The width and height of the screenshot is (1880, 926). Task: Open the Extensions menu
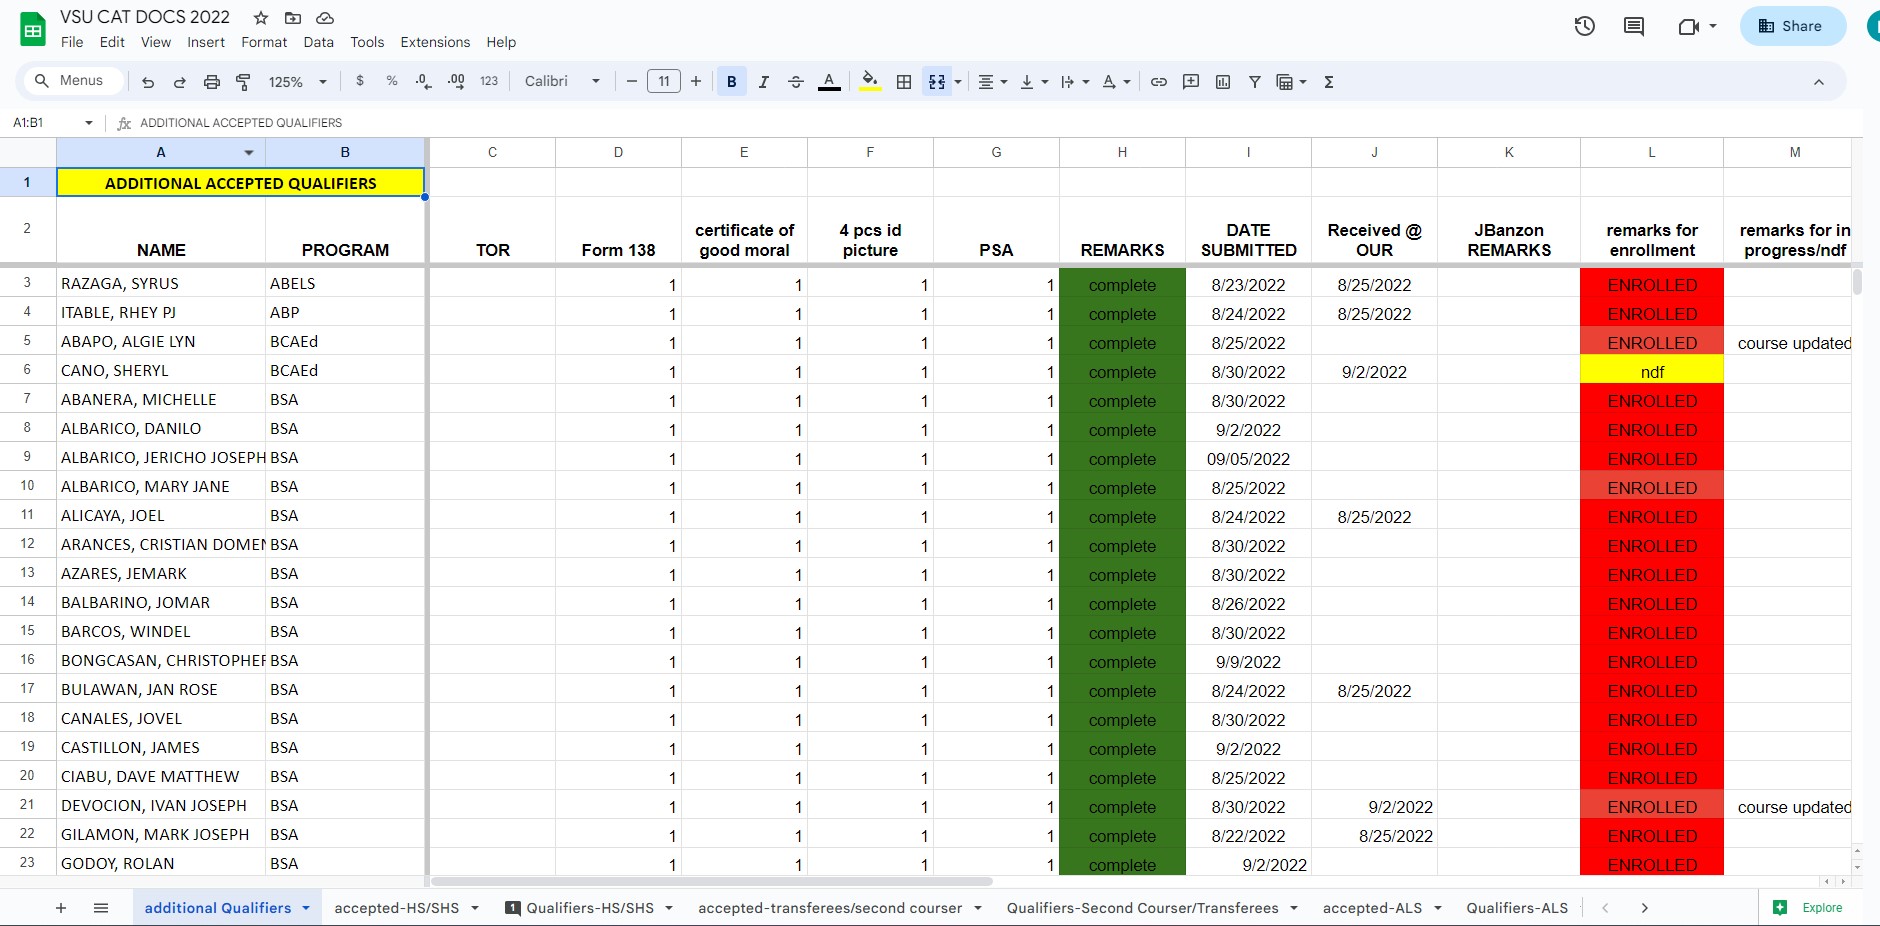(x=435, y=42)
